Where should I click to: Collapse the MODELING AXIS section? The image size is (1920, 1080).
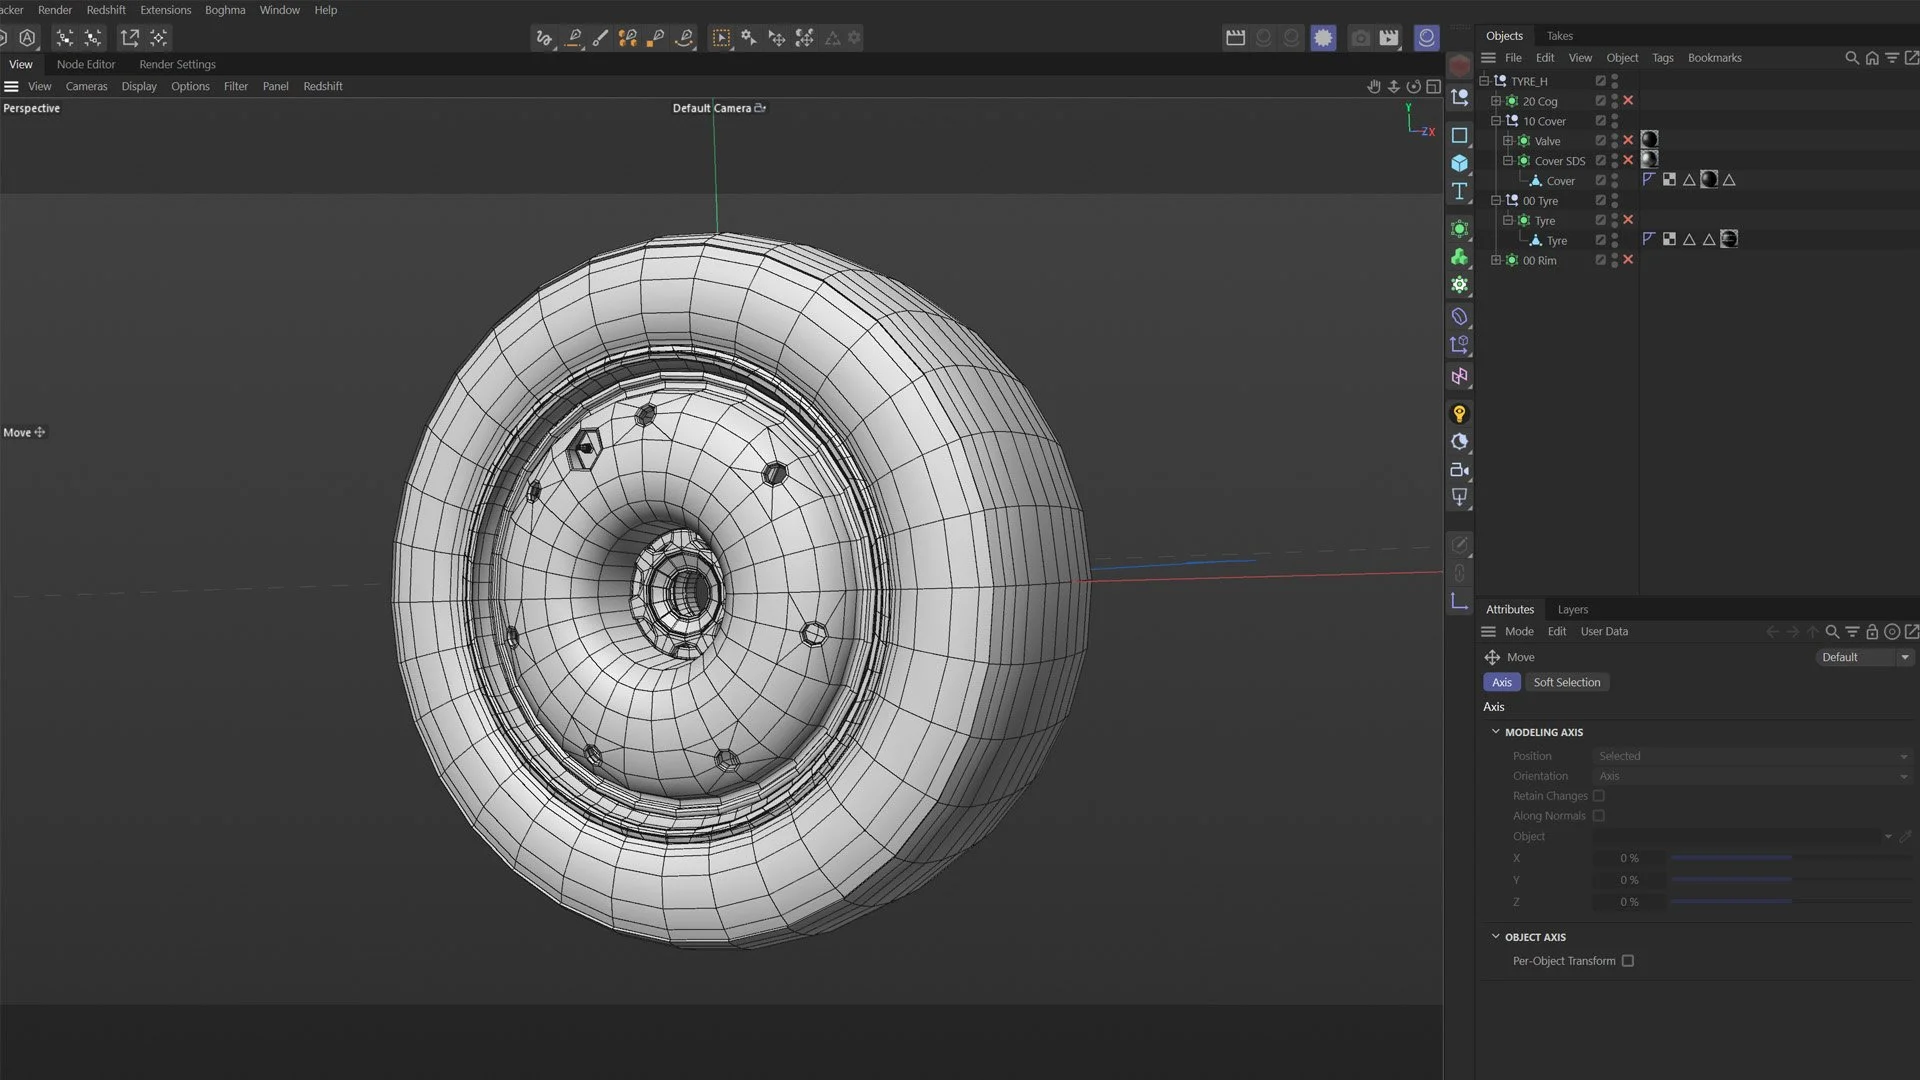[1496, 732]
